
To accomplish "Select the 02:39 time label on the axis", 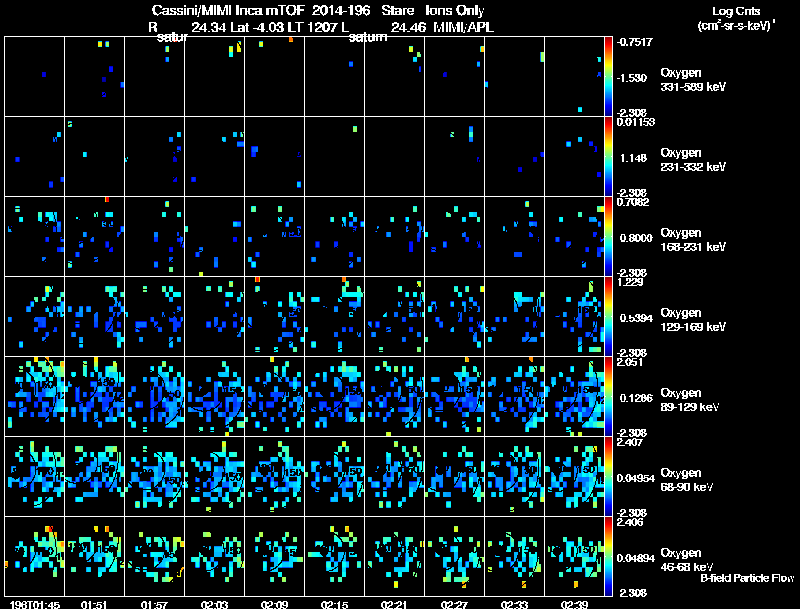I will [574, 604].
